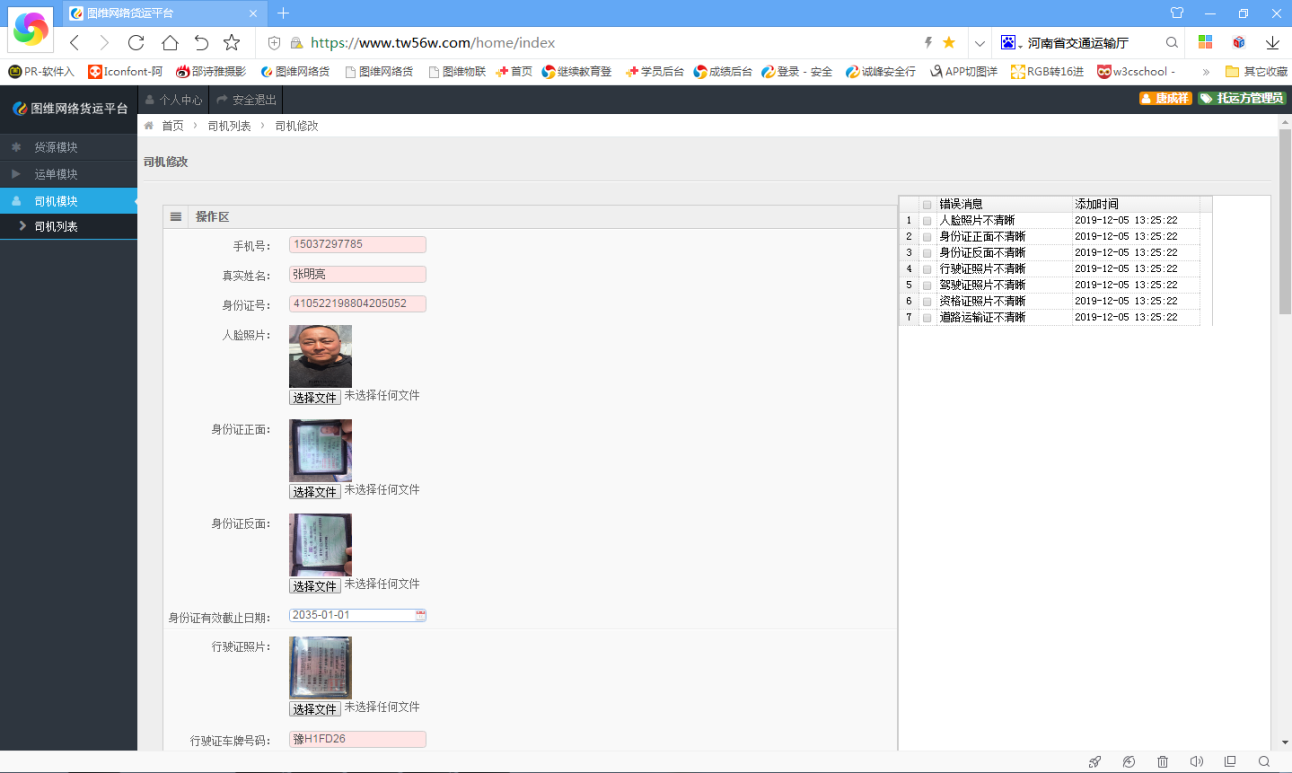Click the 身份证正面 photo thumbnail

tap(320, 450)
